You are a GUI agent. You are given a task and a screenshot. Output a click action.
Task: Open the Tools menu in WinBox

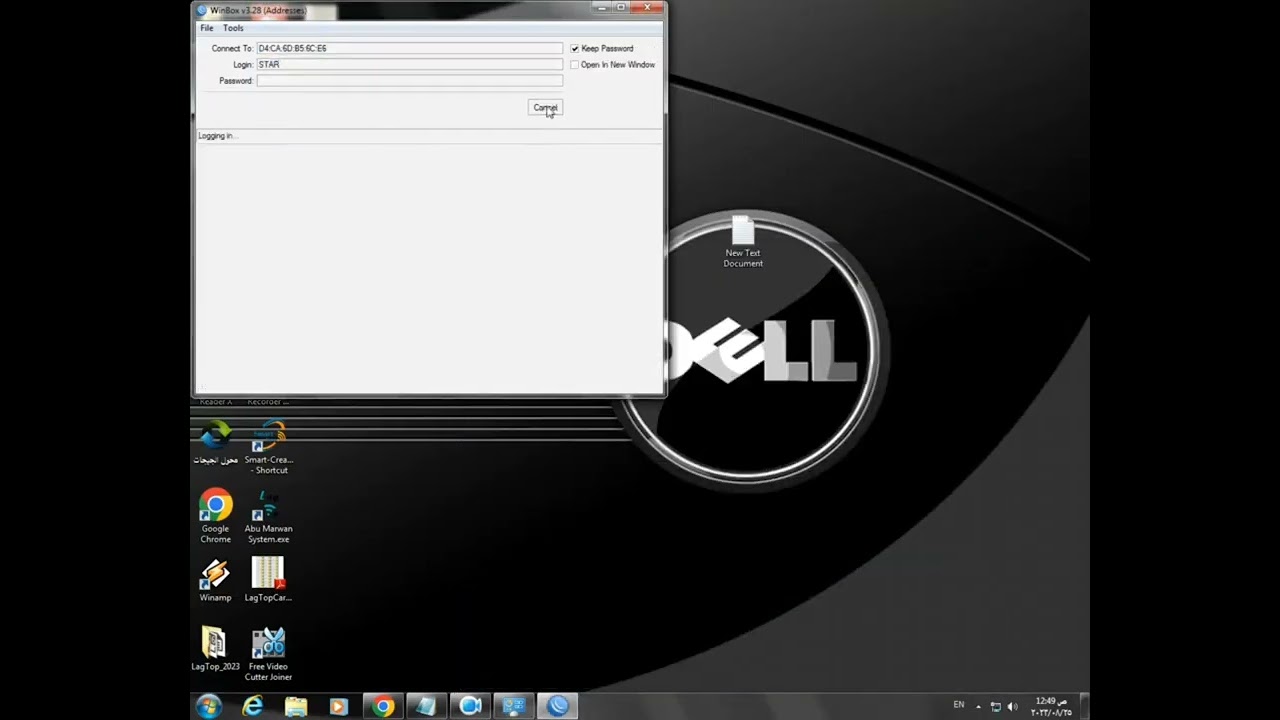tap(233, 28)
